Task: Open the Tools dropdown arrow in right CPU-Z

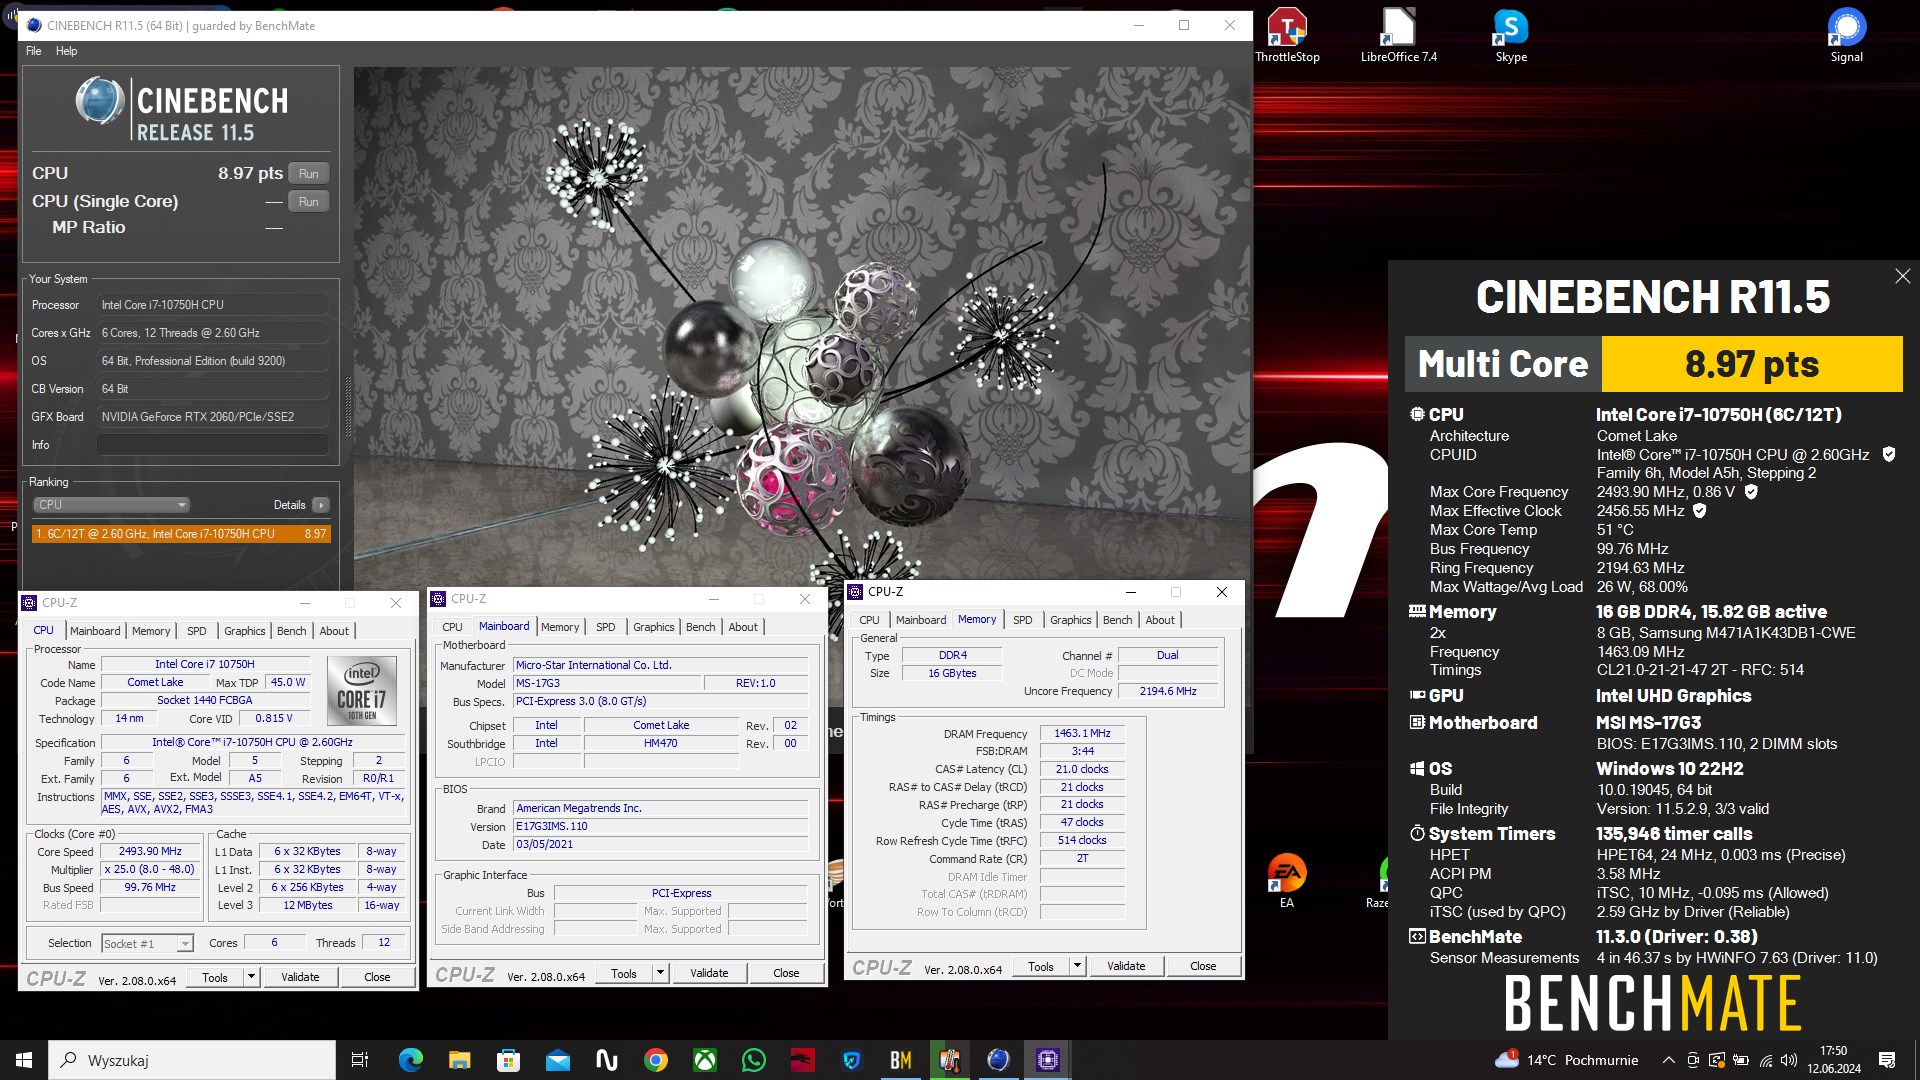Action: pos(1078,966)
